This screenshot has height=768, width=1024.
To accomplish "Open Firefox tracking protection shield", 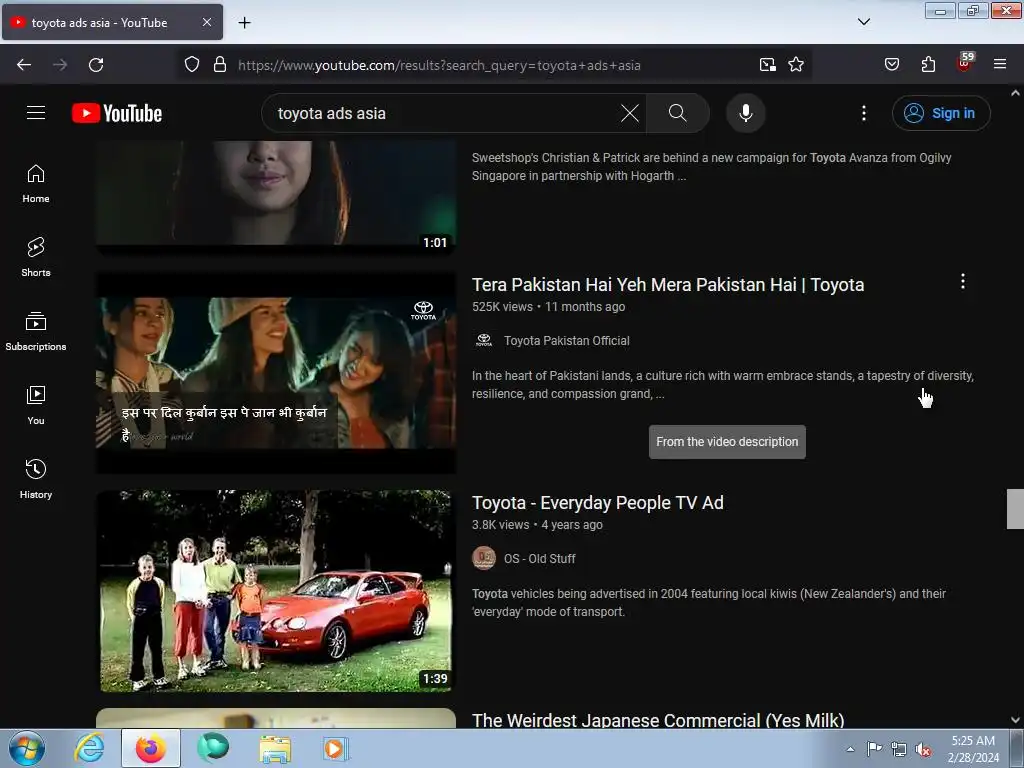I will coord(191,64).
